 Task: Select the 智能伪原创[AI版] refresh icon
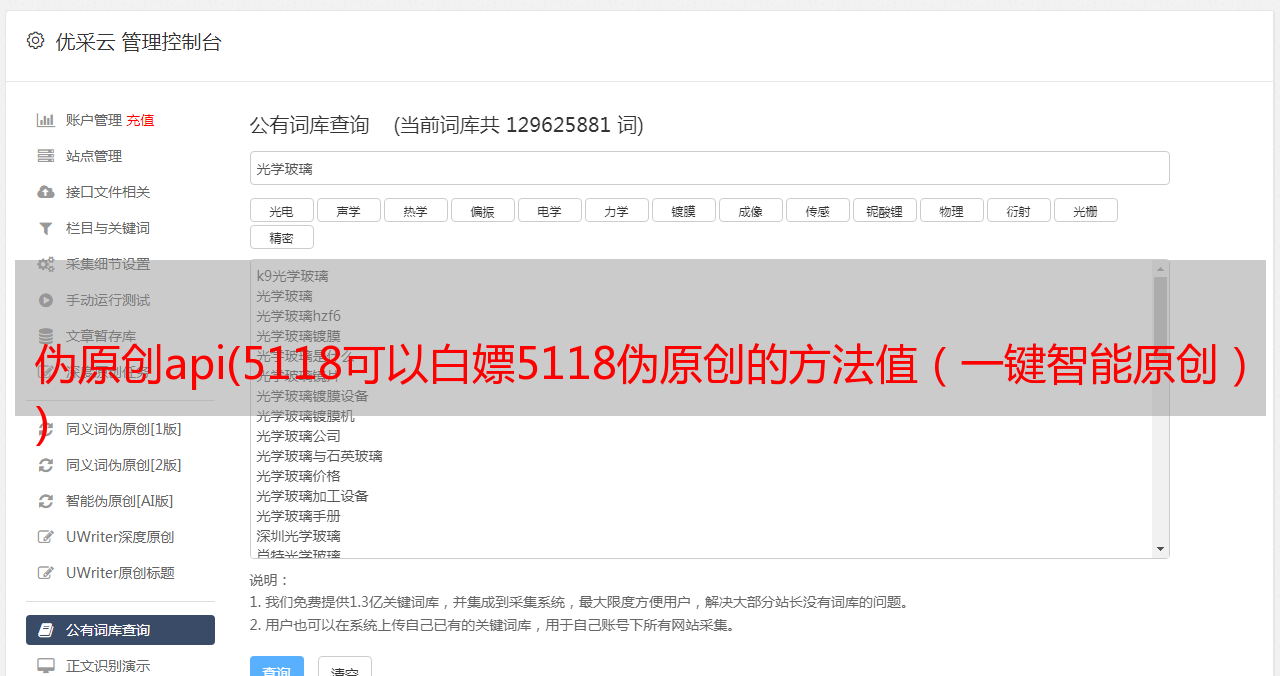[x=46, y=501]
